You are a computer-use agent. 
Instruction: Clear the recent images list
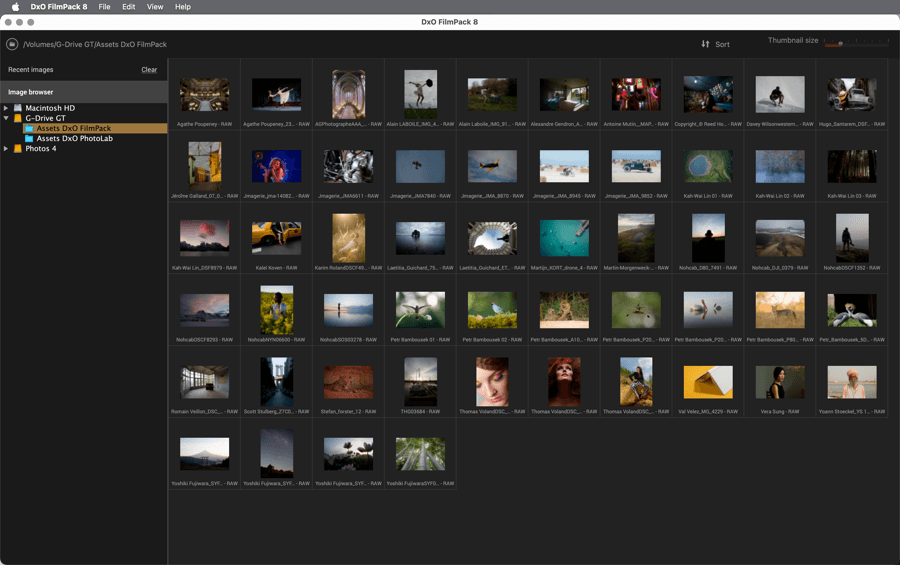click(x=149, y=70)
